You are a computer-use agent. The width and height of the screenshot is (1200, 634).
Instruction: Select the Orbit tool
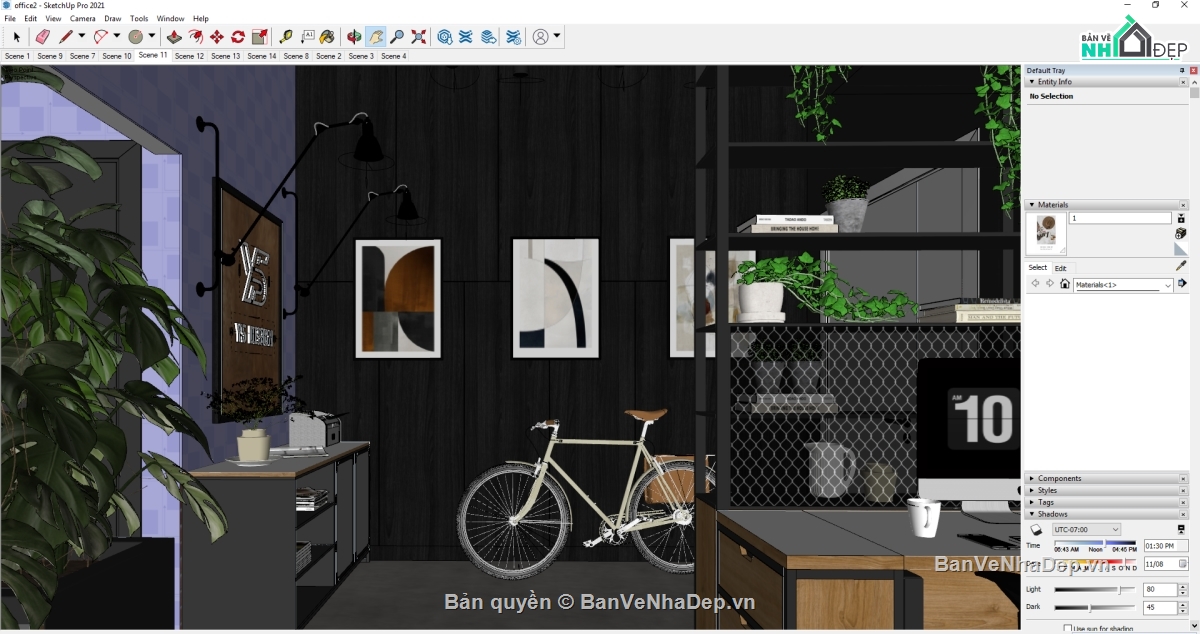[354, 37]
